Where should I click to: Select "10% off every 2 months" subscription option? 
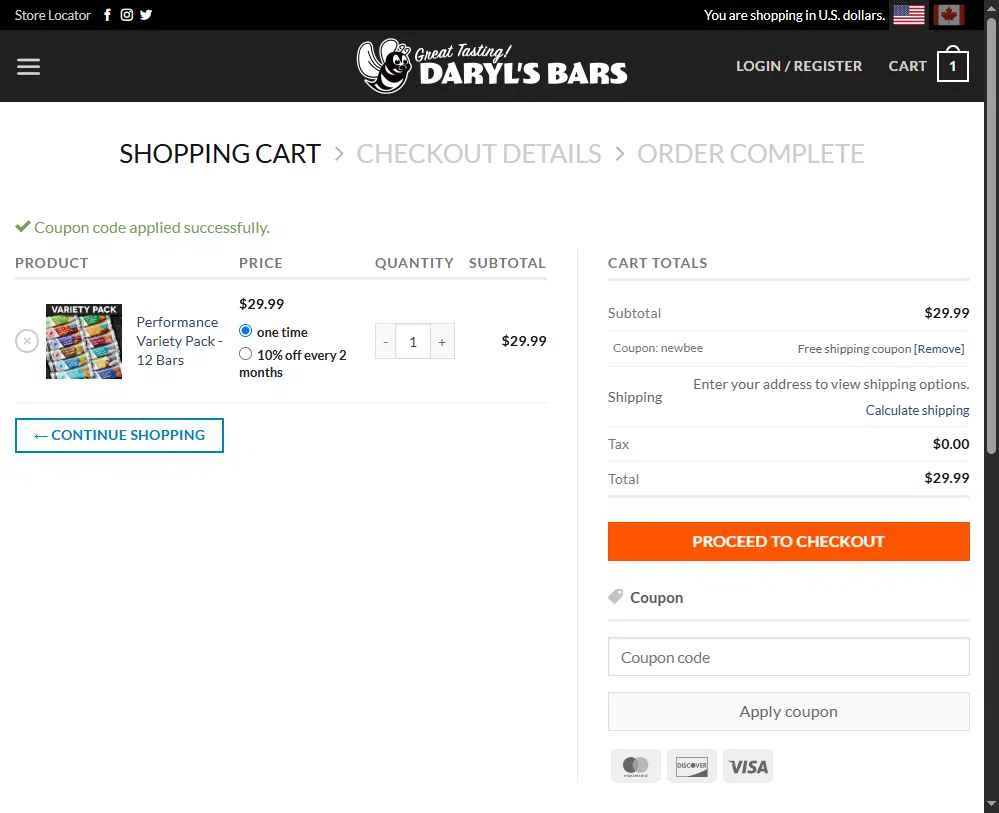245,354
